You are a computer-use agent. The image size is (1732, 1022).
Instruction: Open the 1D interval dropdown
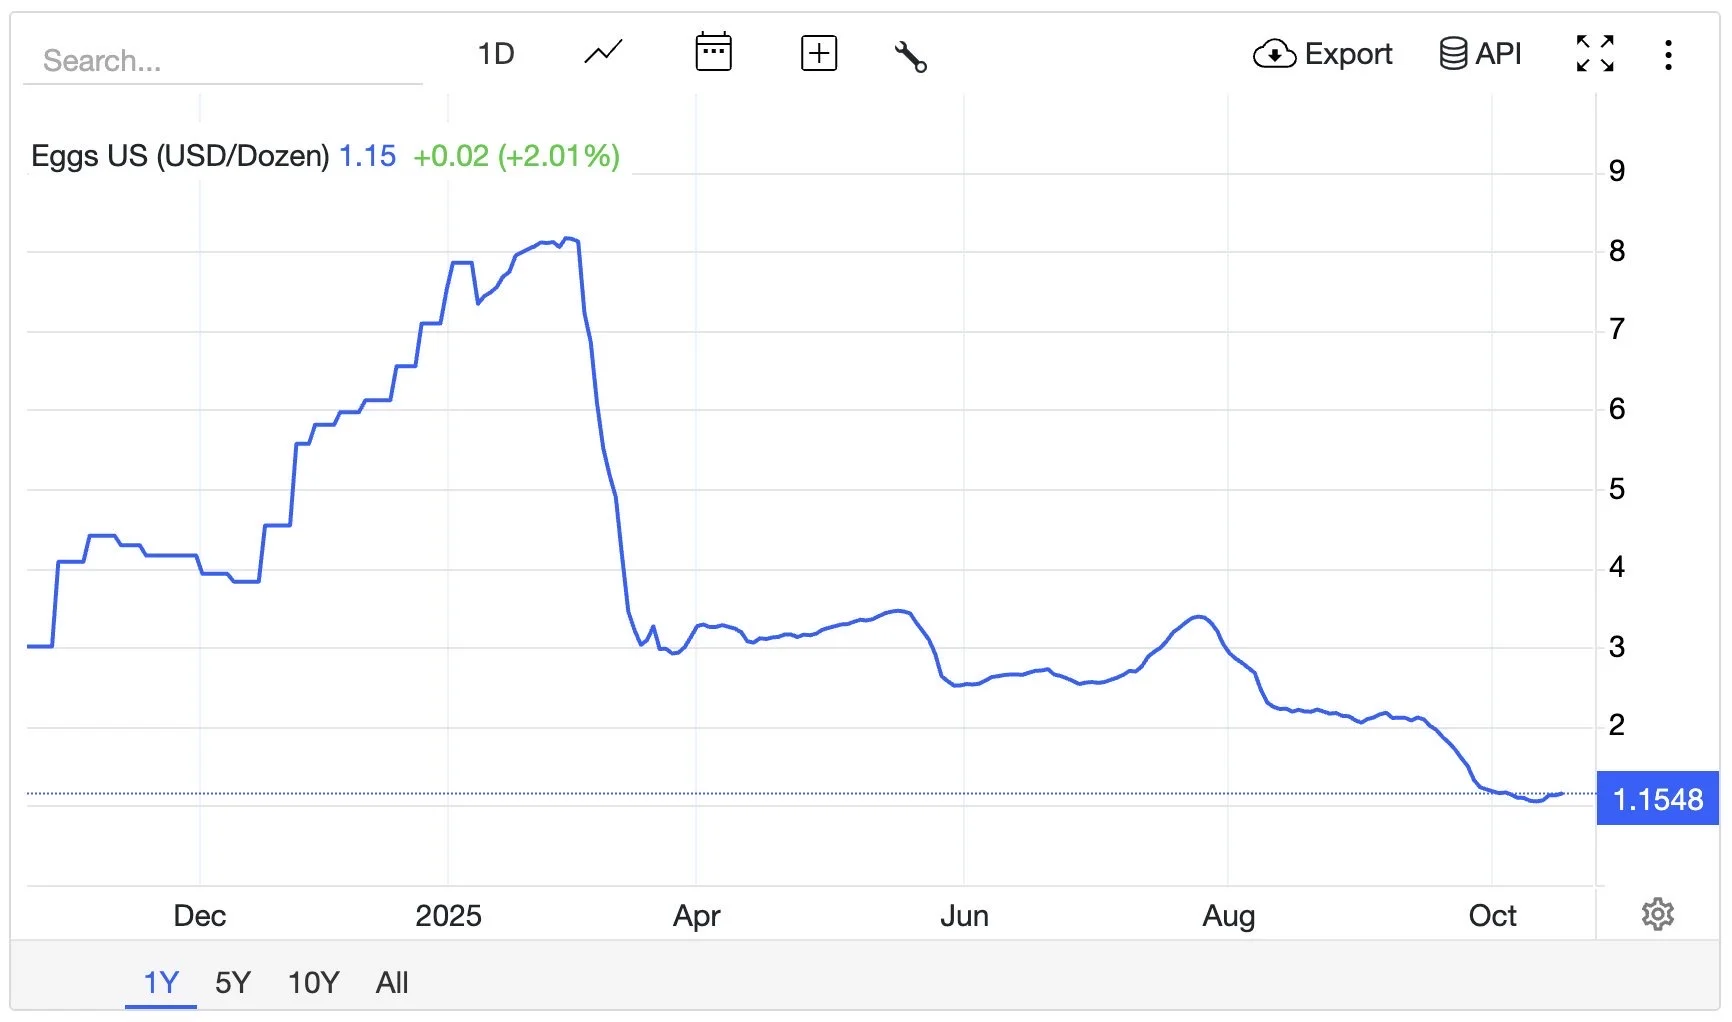pos(496,53)
